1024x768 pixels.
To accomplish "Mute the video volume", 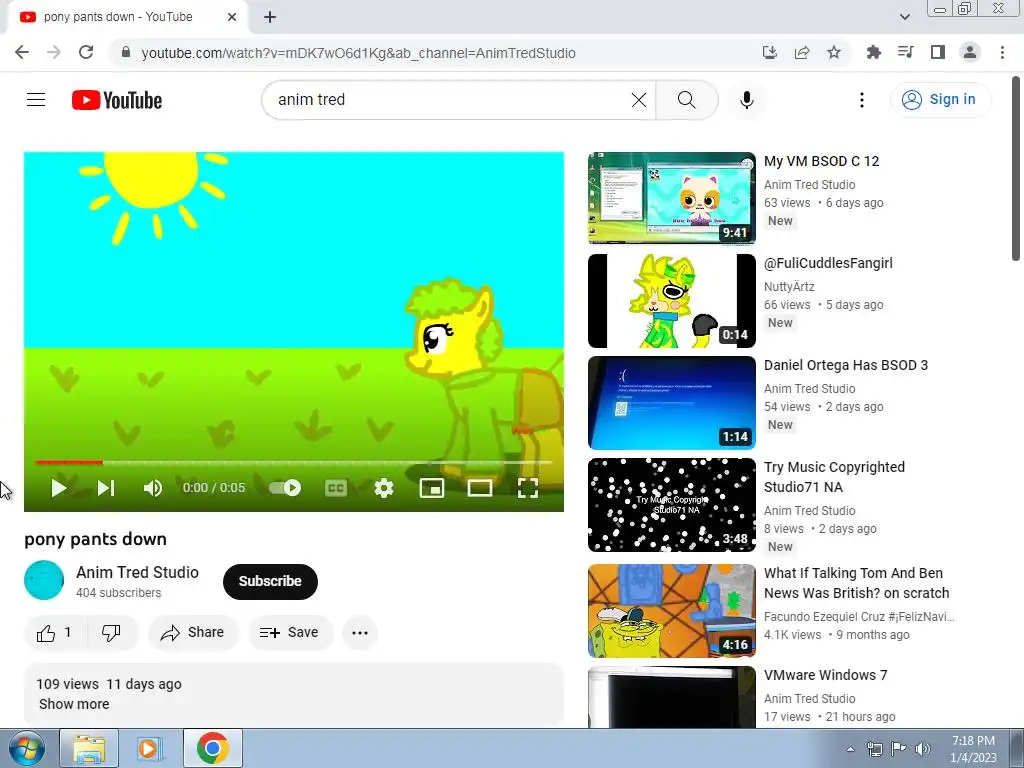I will pos(153,488).
